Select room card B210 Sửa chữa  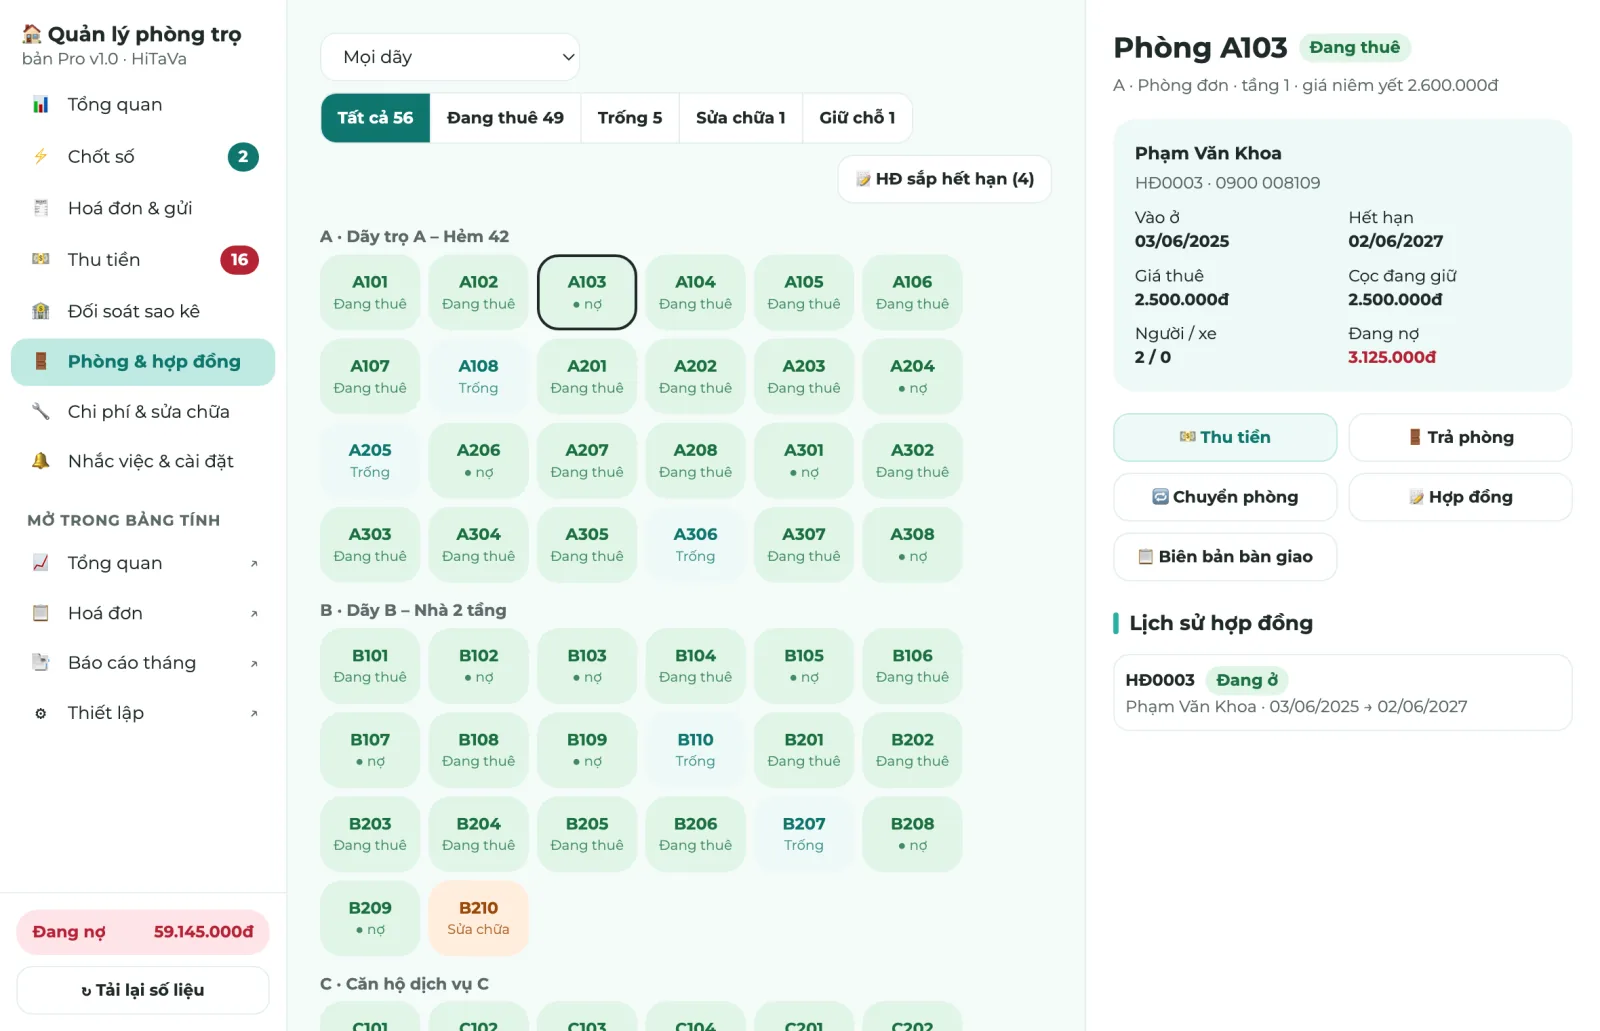click(478, 918)
